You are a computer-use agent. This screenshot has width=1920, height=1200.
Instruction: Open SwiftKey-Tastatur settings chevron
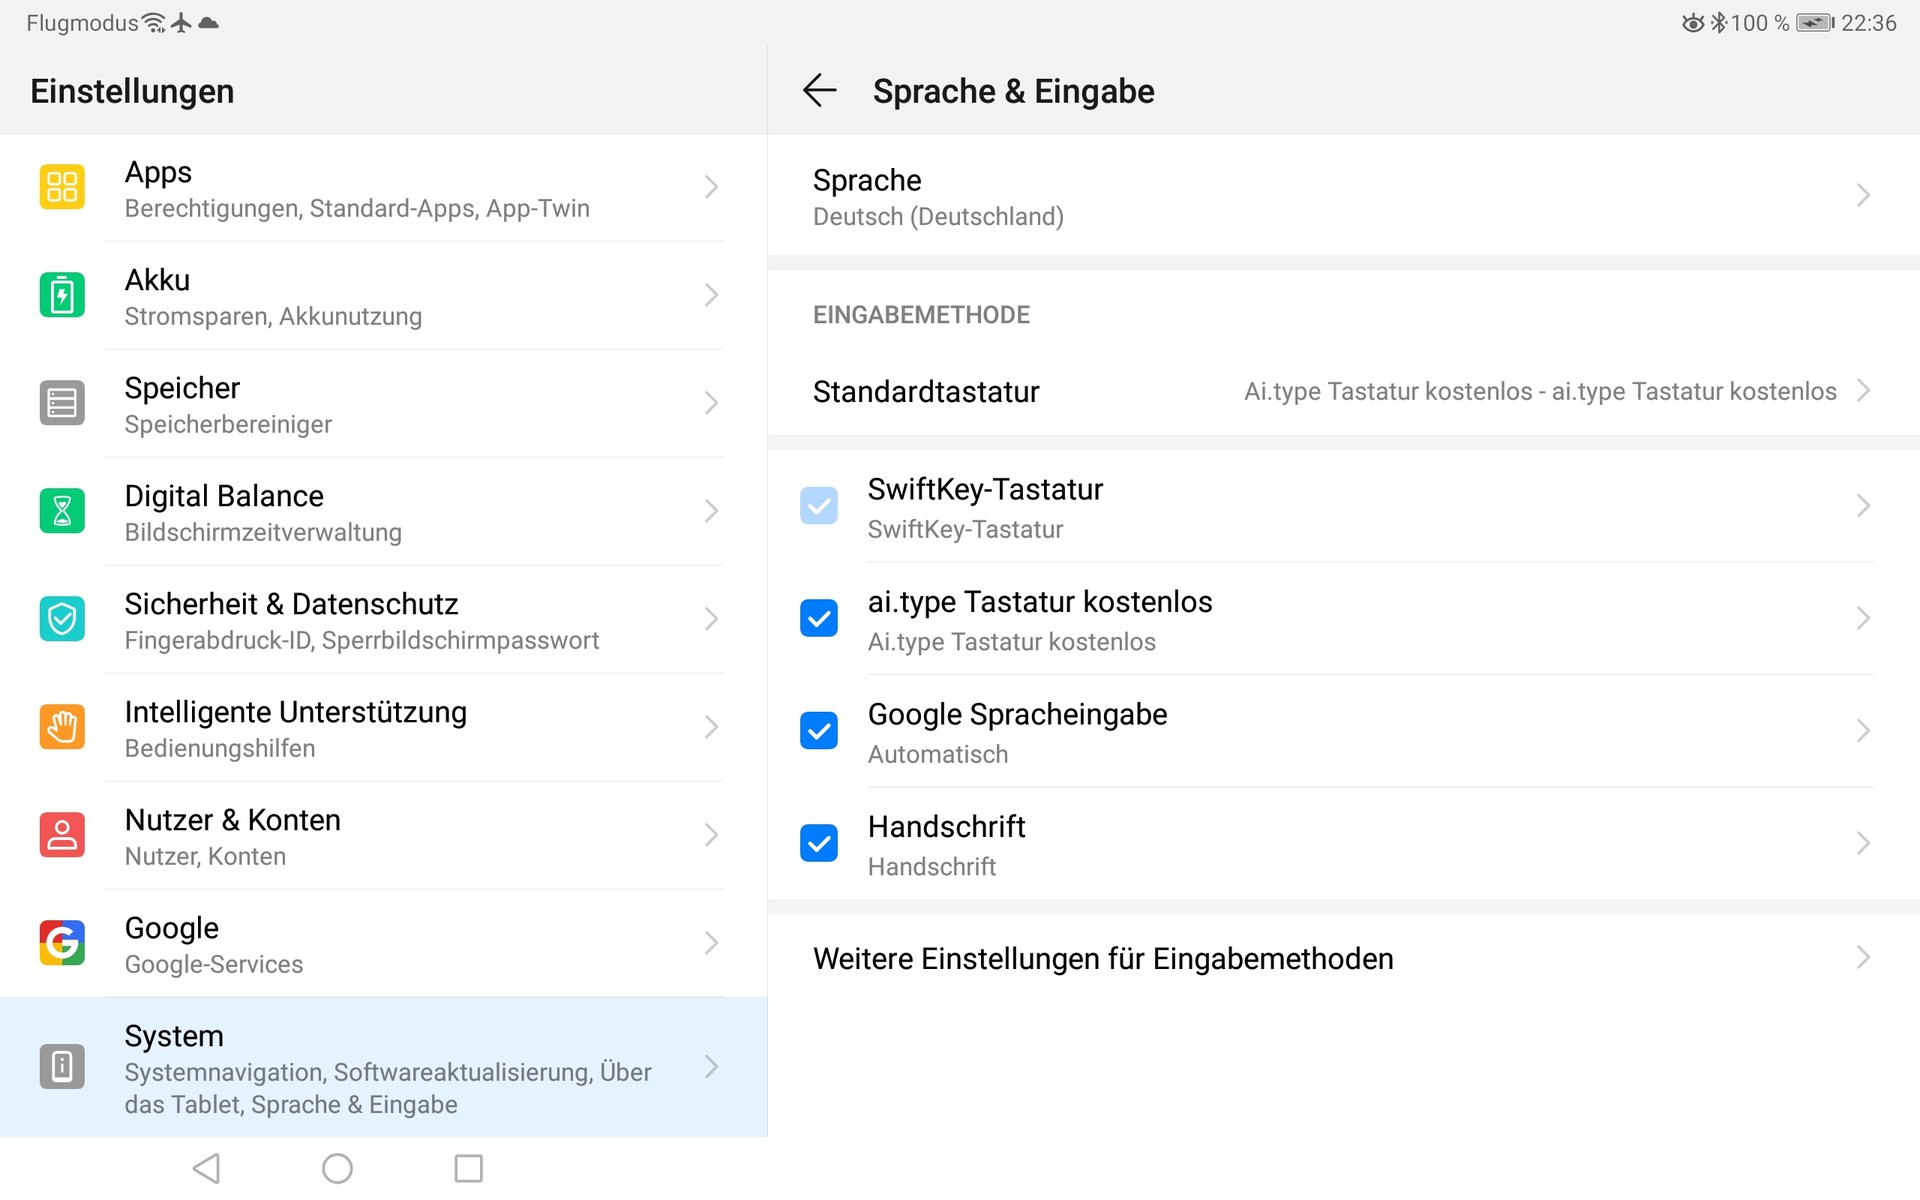click(1863, 506)
